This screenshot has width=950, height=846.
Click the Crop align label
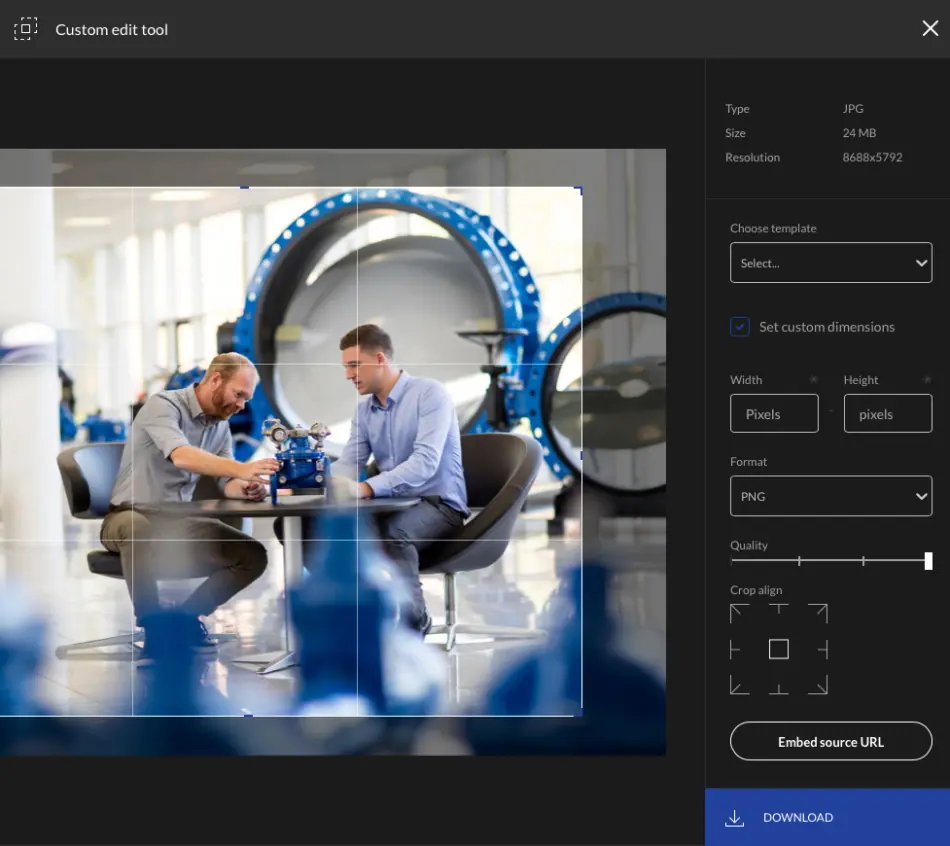[x=756, y=590]
